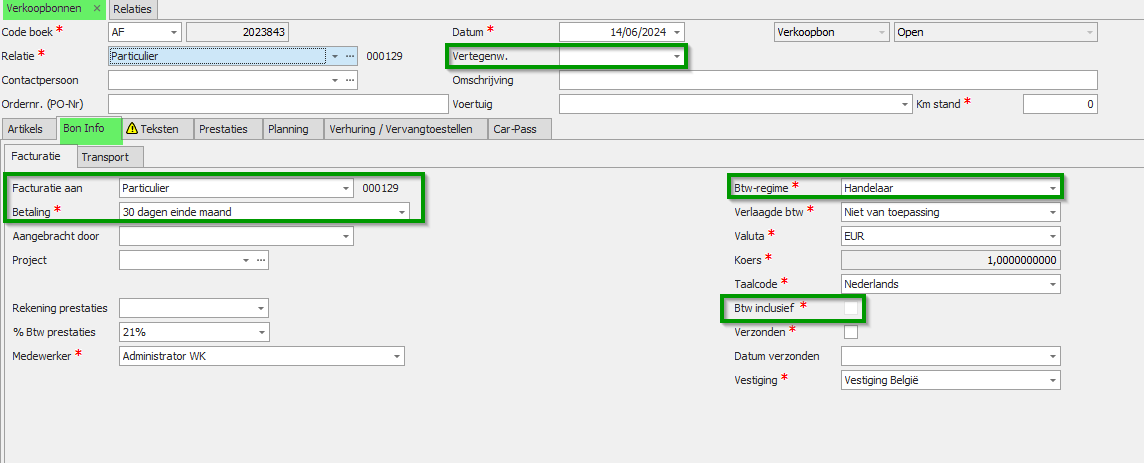
Task: Open the Valuta EUR dropdown
Action: click(1053, 236)
